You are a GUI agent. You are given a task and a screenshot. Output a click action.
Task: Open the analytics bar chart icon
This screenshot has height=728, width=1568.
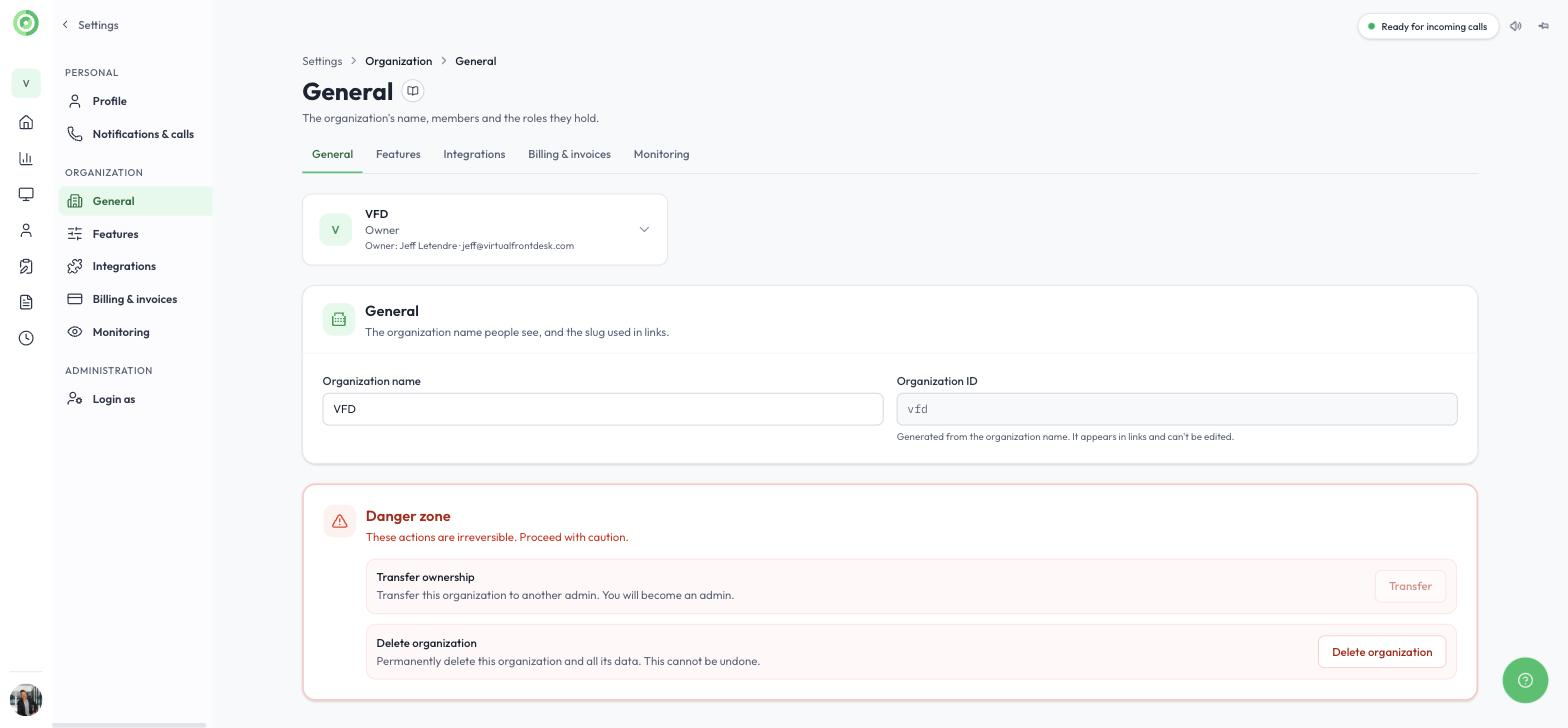26,158
